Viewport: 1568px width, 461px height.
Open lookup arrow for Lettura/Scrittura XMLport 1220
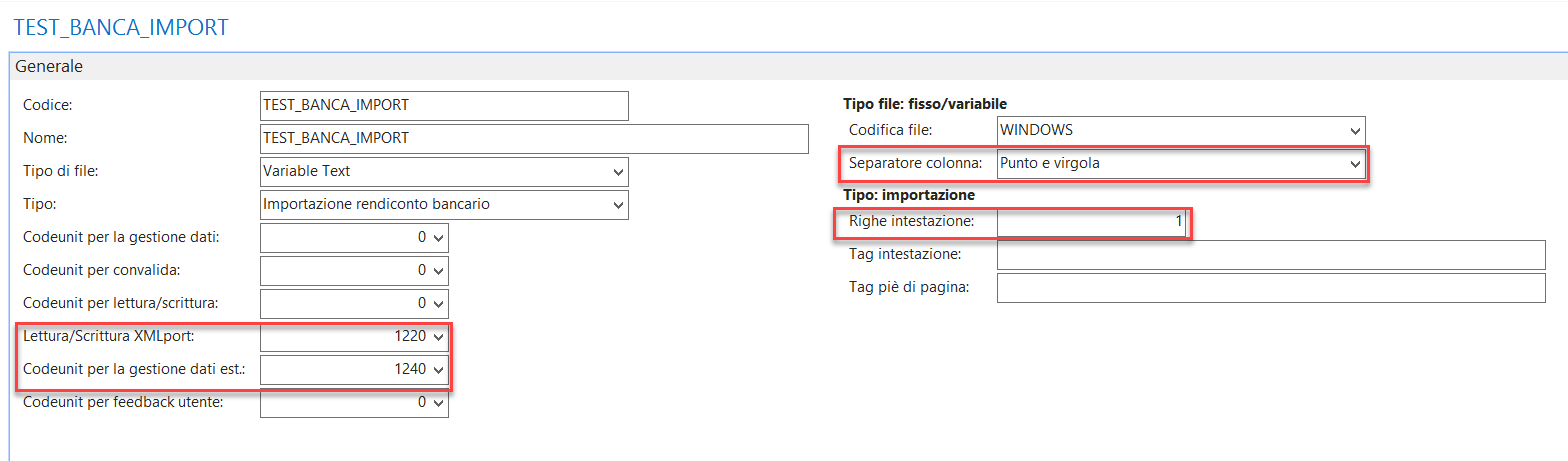click(x=439, y=337)
